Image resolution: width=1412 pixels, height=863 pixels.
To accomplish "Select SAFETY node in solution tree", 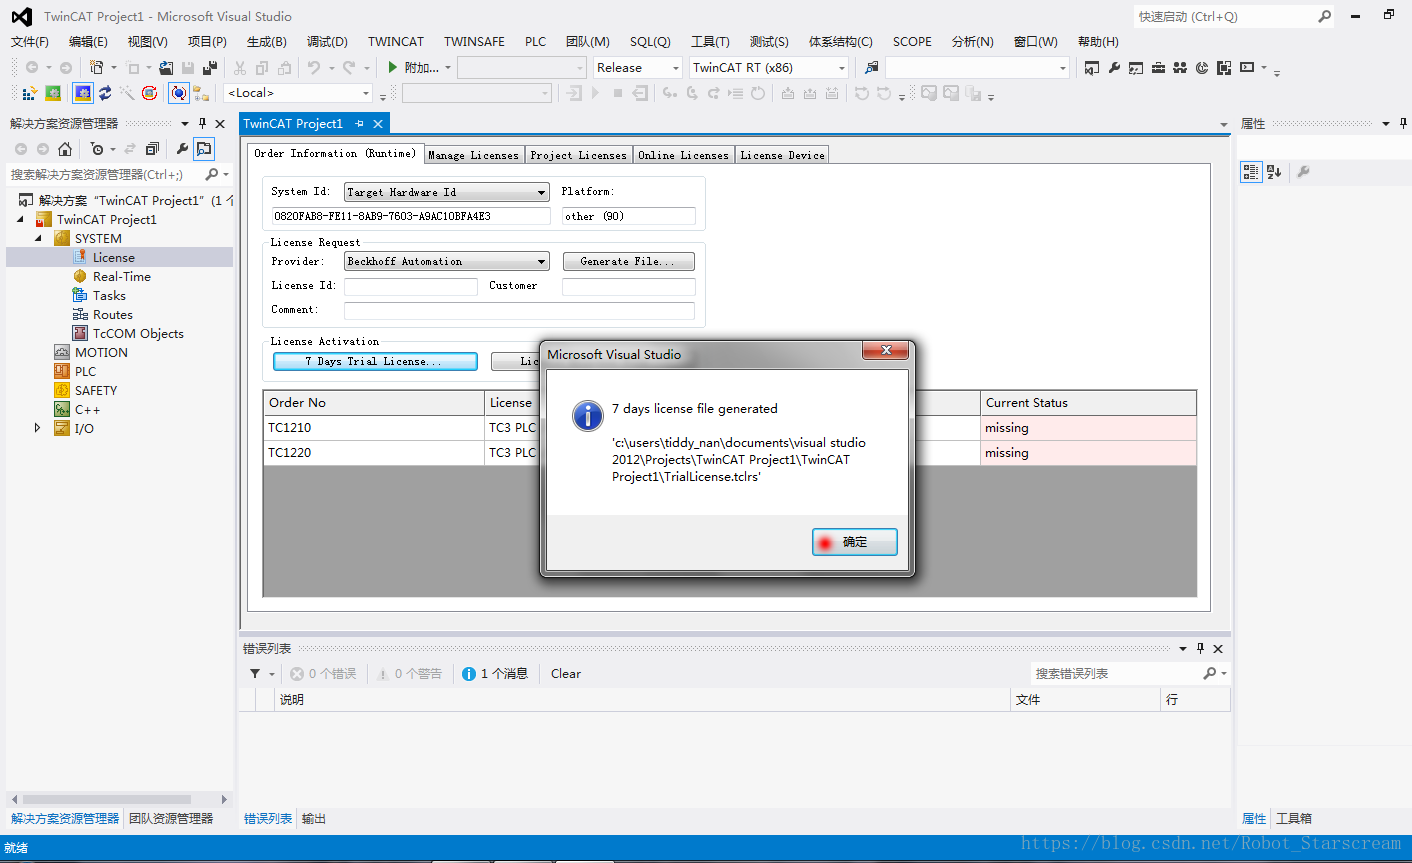I will (x=96, y=390).
